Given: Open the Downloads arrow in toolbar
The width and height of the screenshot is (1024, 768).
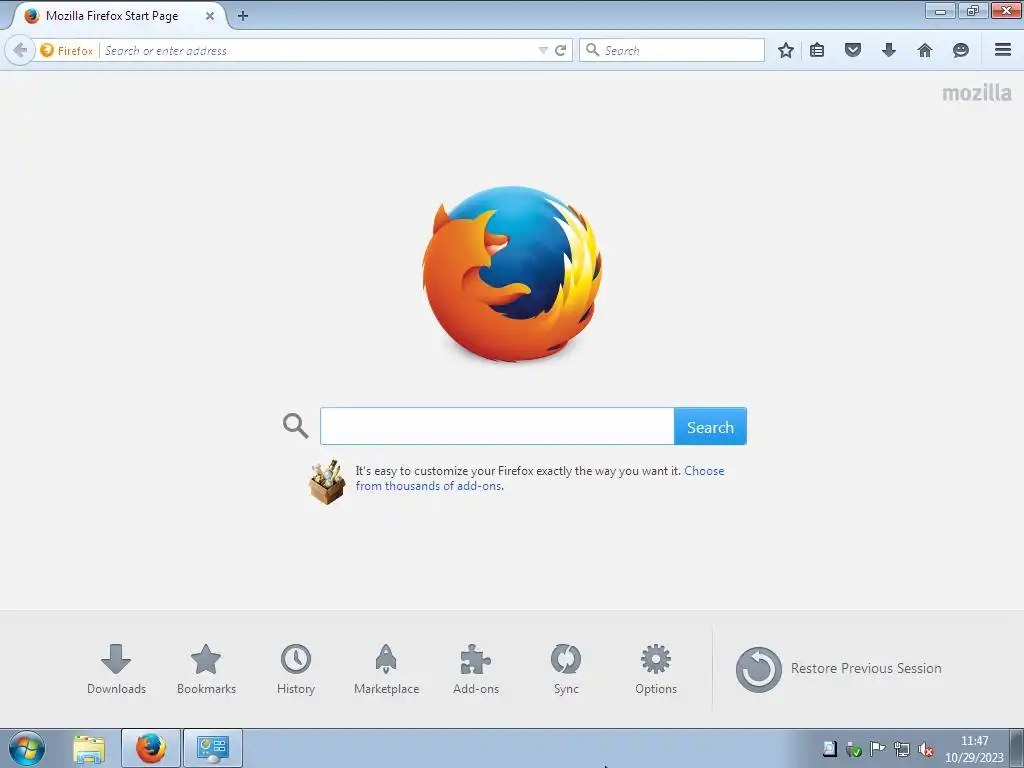Looking at the screenshot, I should pyautogui.click(x=889, y=50).
